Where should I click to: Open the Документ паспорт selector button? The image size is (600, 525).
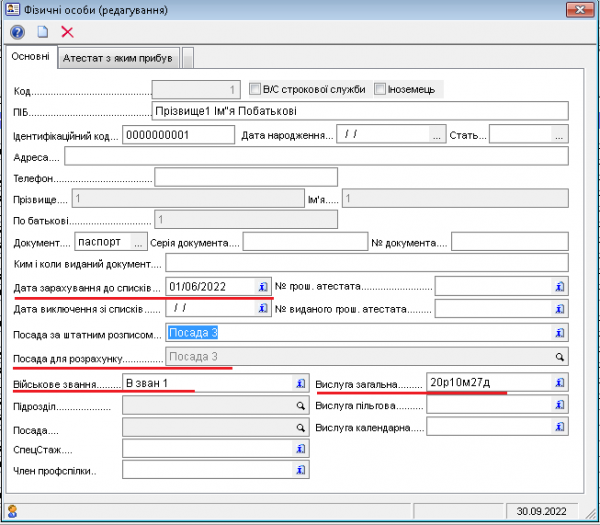pos(139,242)
